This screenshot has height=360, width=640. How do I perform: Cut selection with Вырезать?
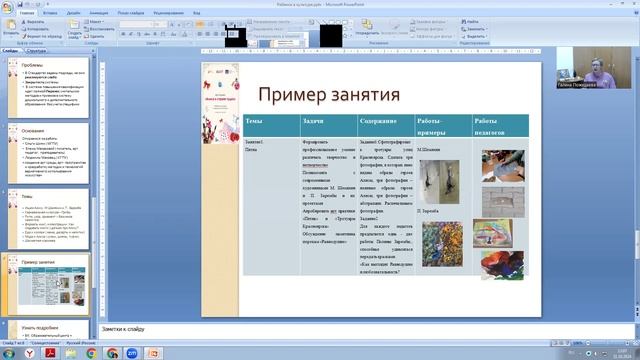pos(33,22)
